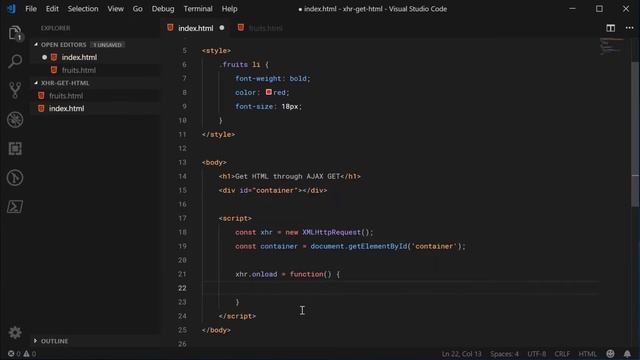This screenshot has width=640, height=360.
Task: Open the Search view in the activity bar
Action: pyautogui.click(x=15, y=62)
